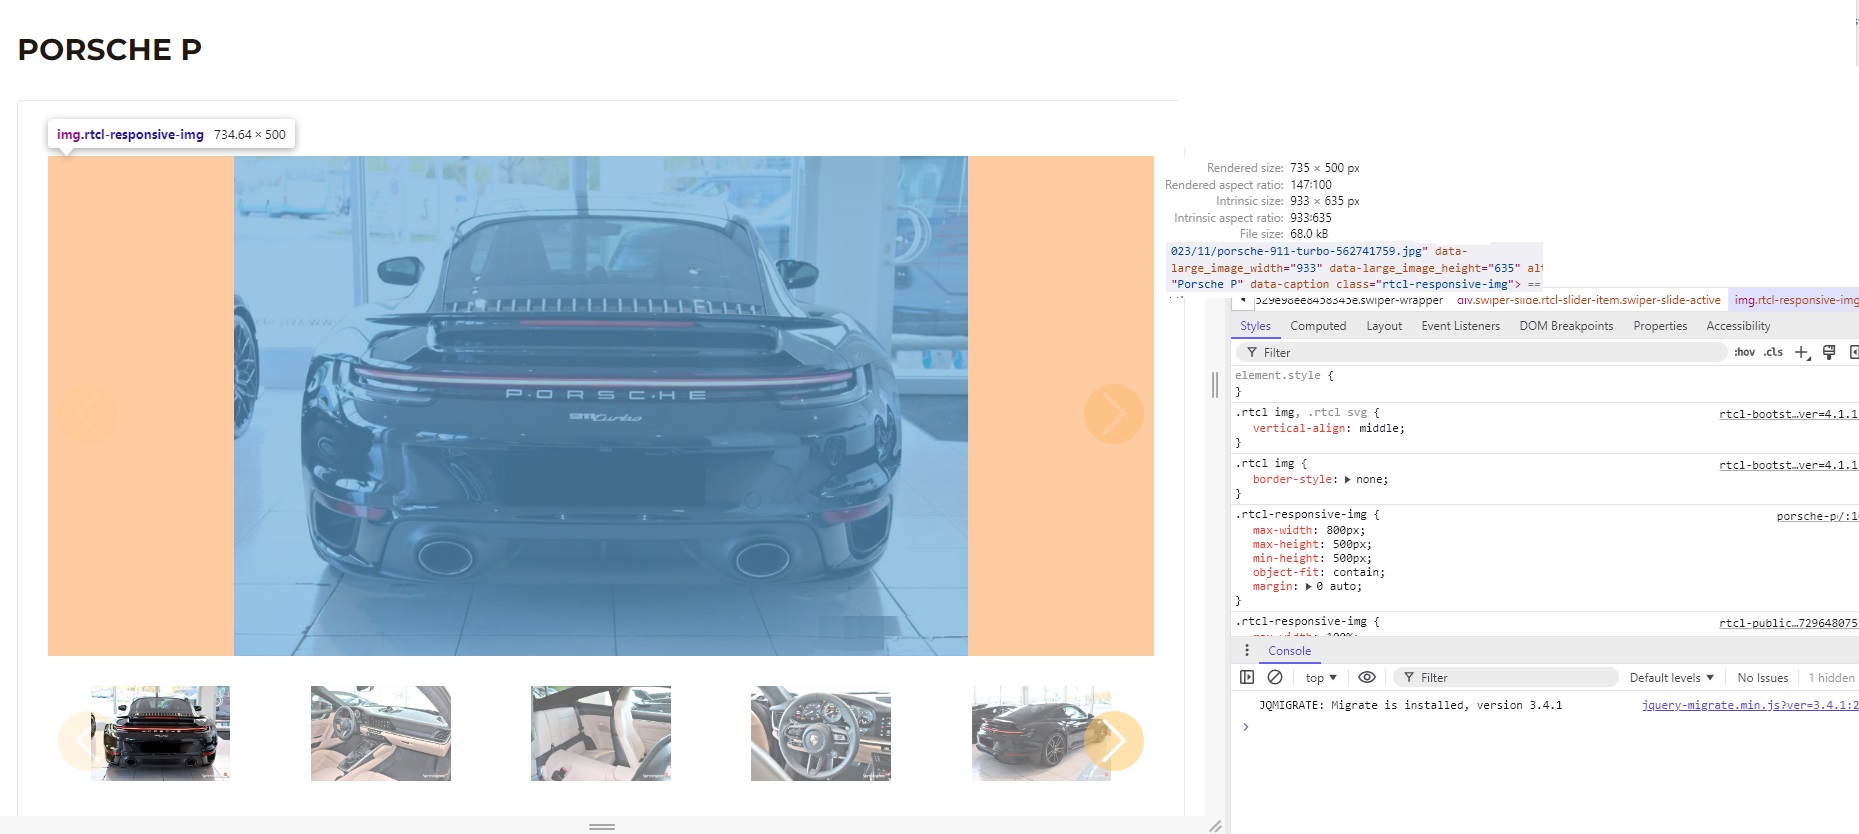This screenshot has height=834, width=1859.
Task: Select rear-view Porsche thumbnail
Action: point(160,733)
